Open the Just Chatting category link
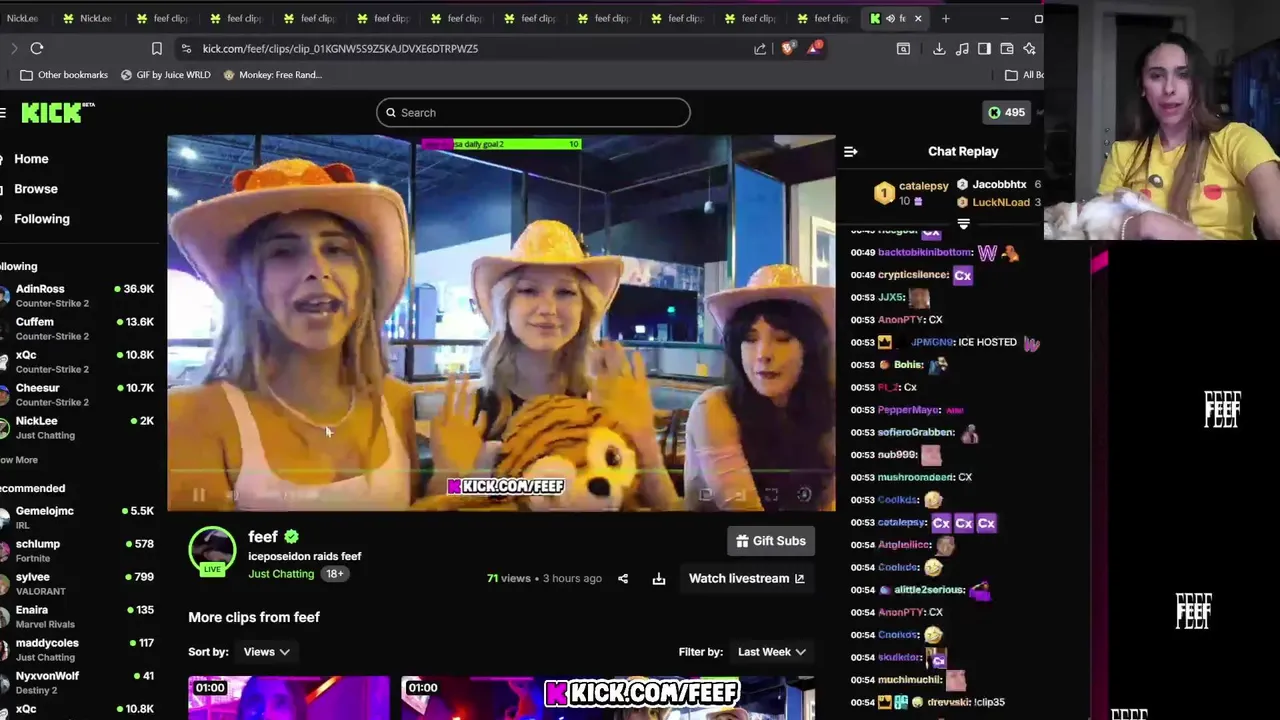 click(x=281, y=574)
